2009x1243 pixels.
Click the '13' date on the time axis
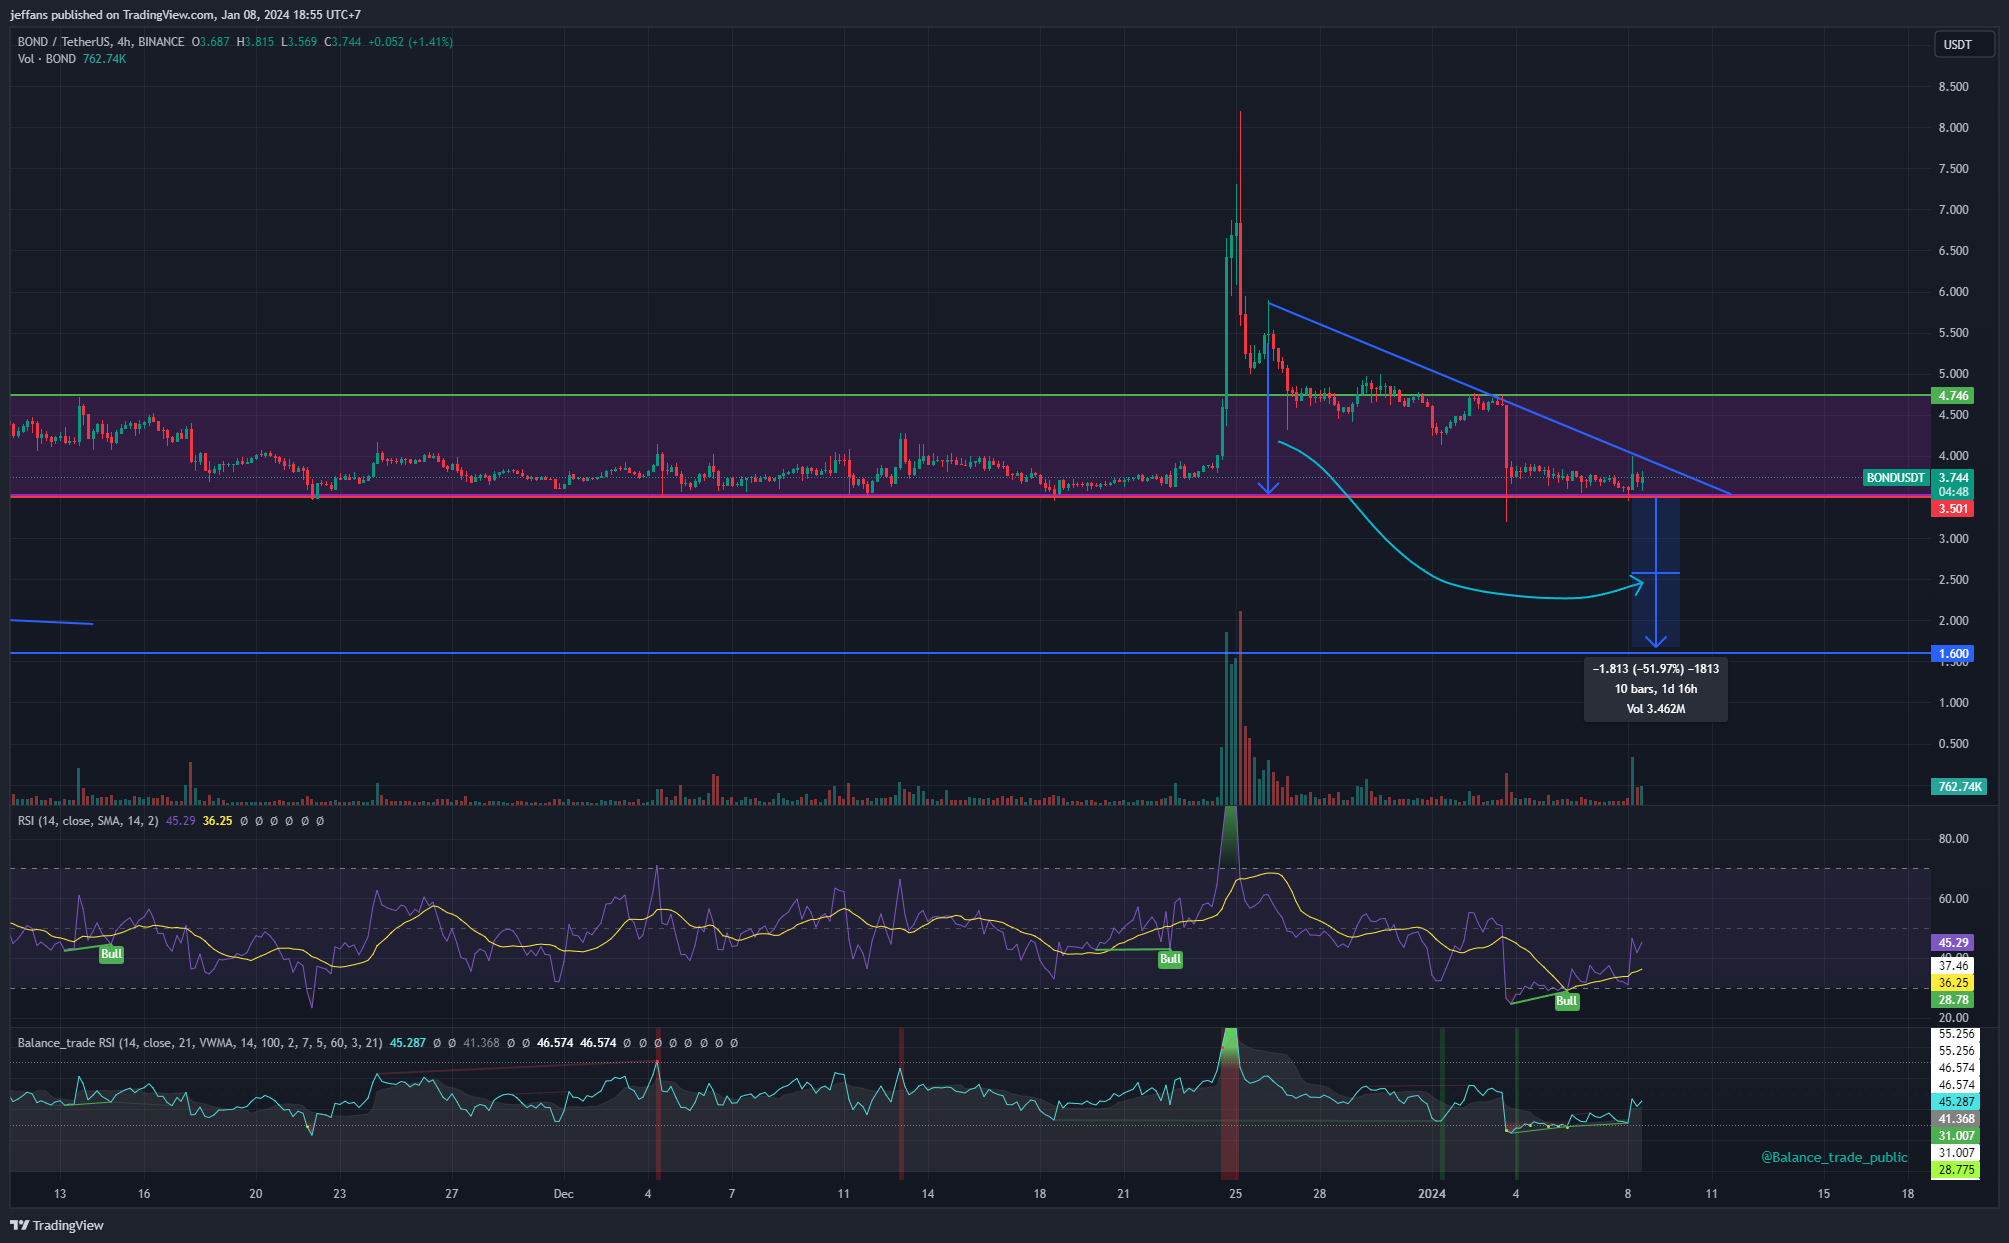(60, 1194)
